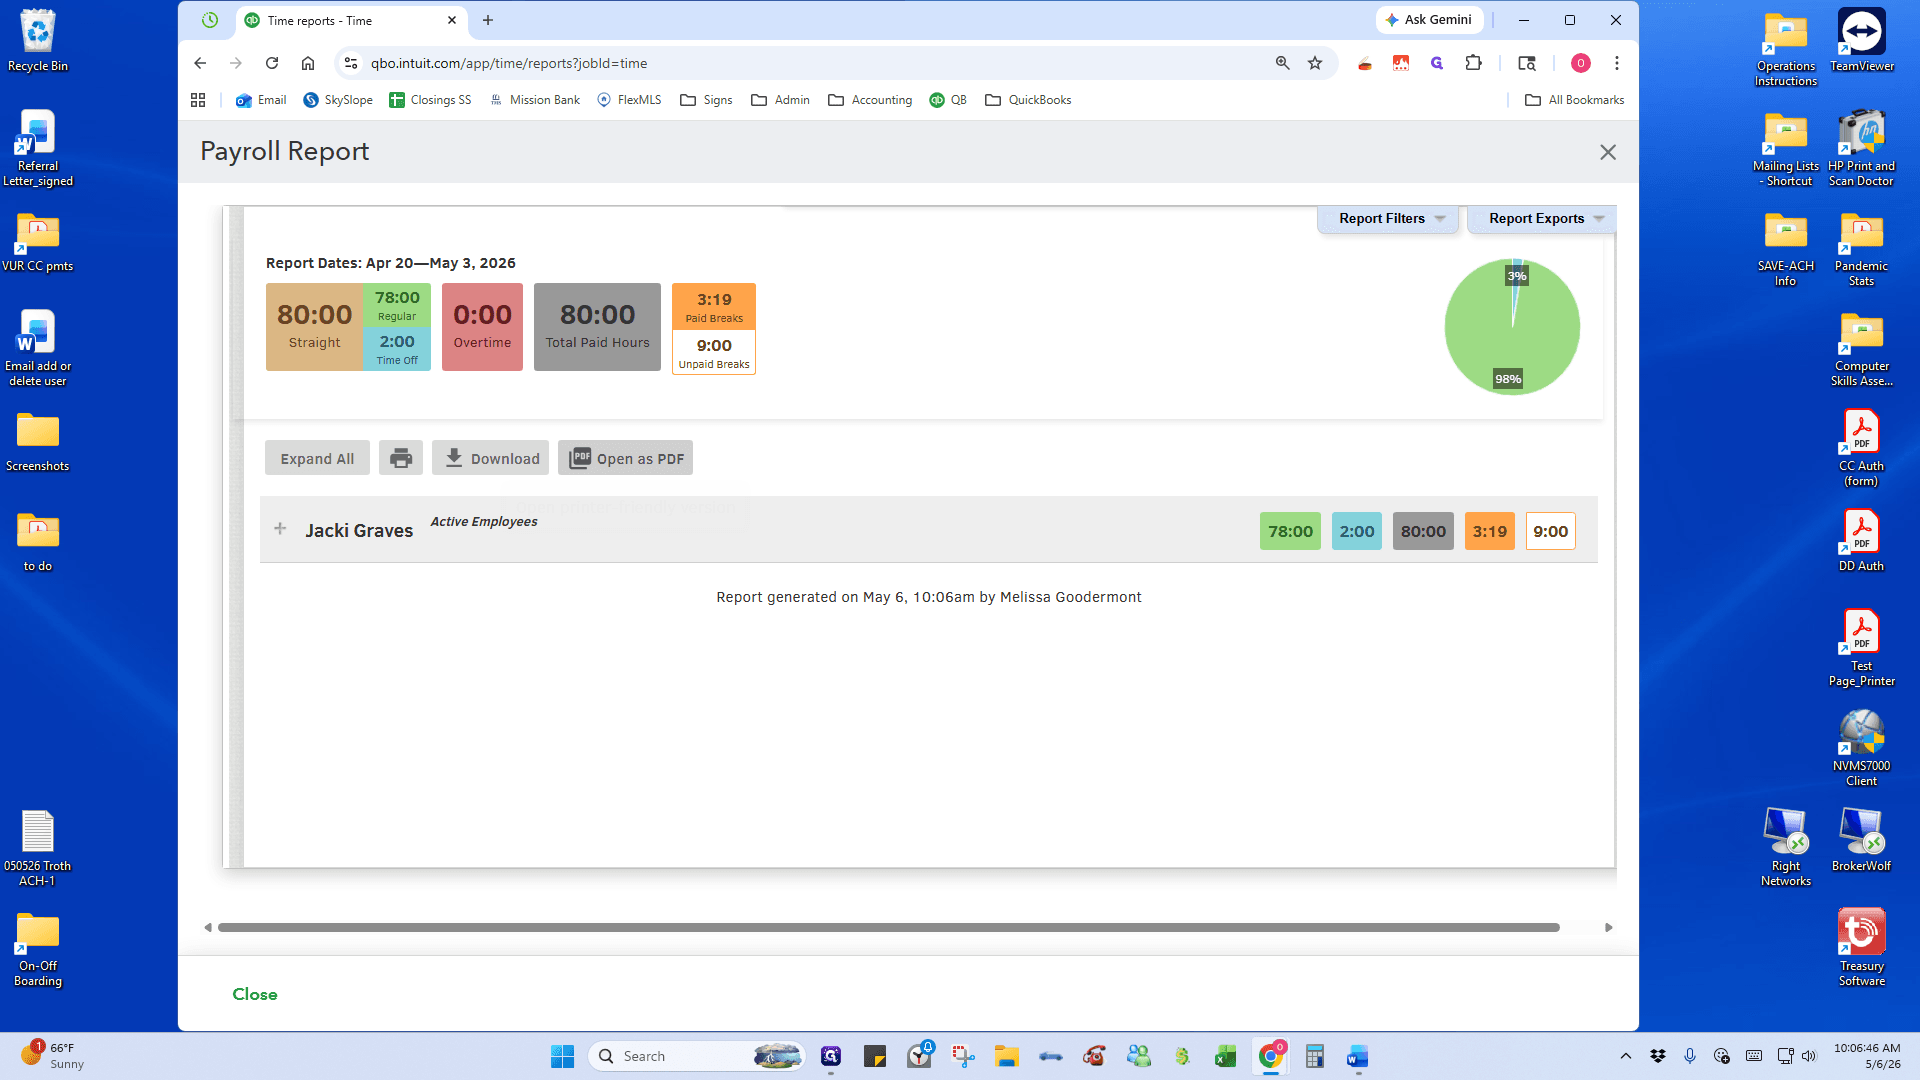Bookmark this page with star icon
This screenshot has height=1080, width=1920.
click(1315, 63)
